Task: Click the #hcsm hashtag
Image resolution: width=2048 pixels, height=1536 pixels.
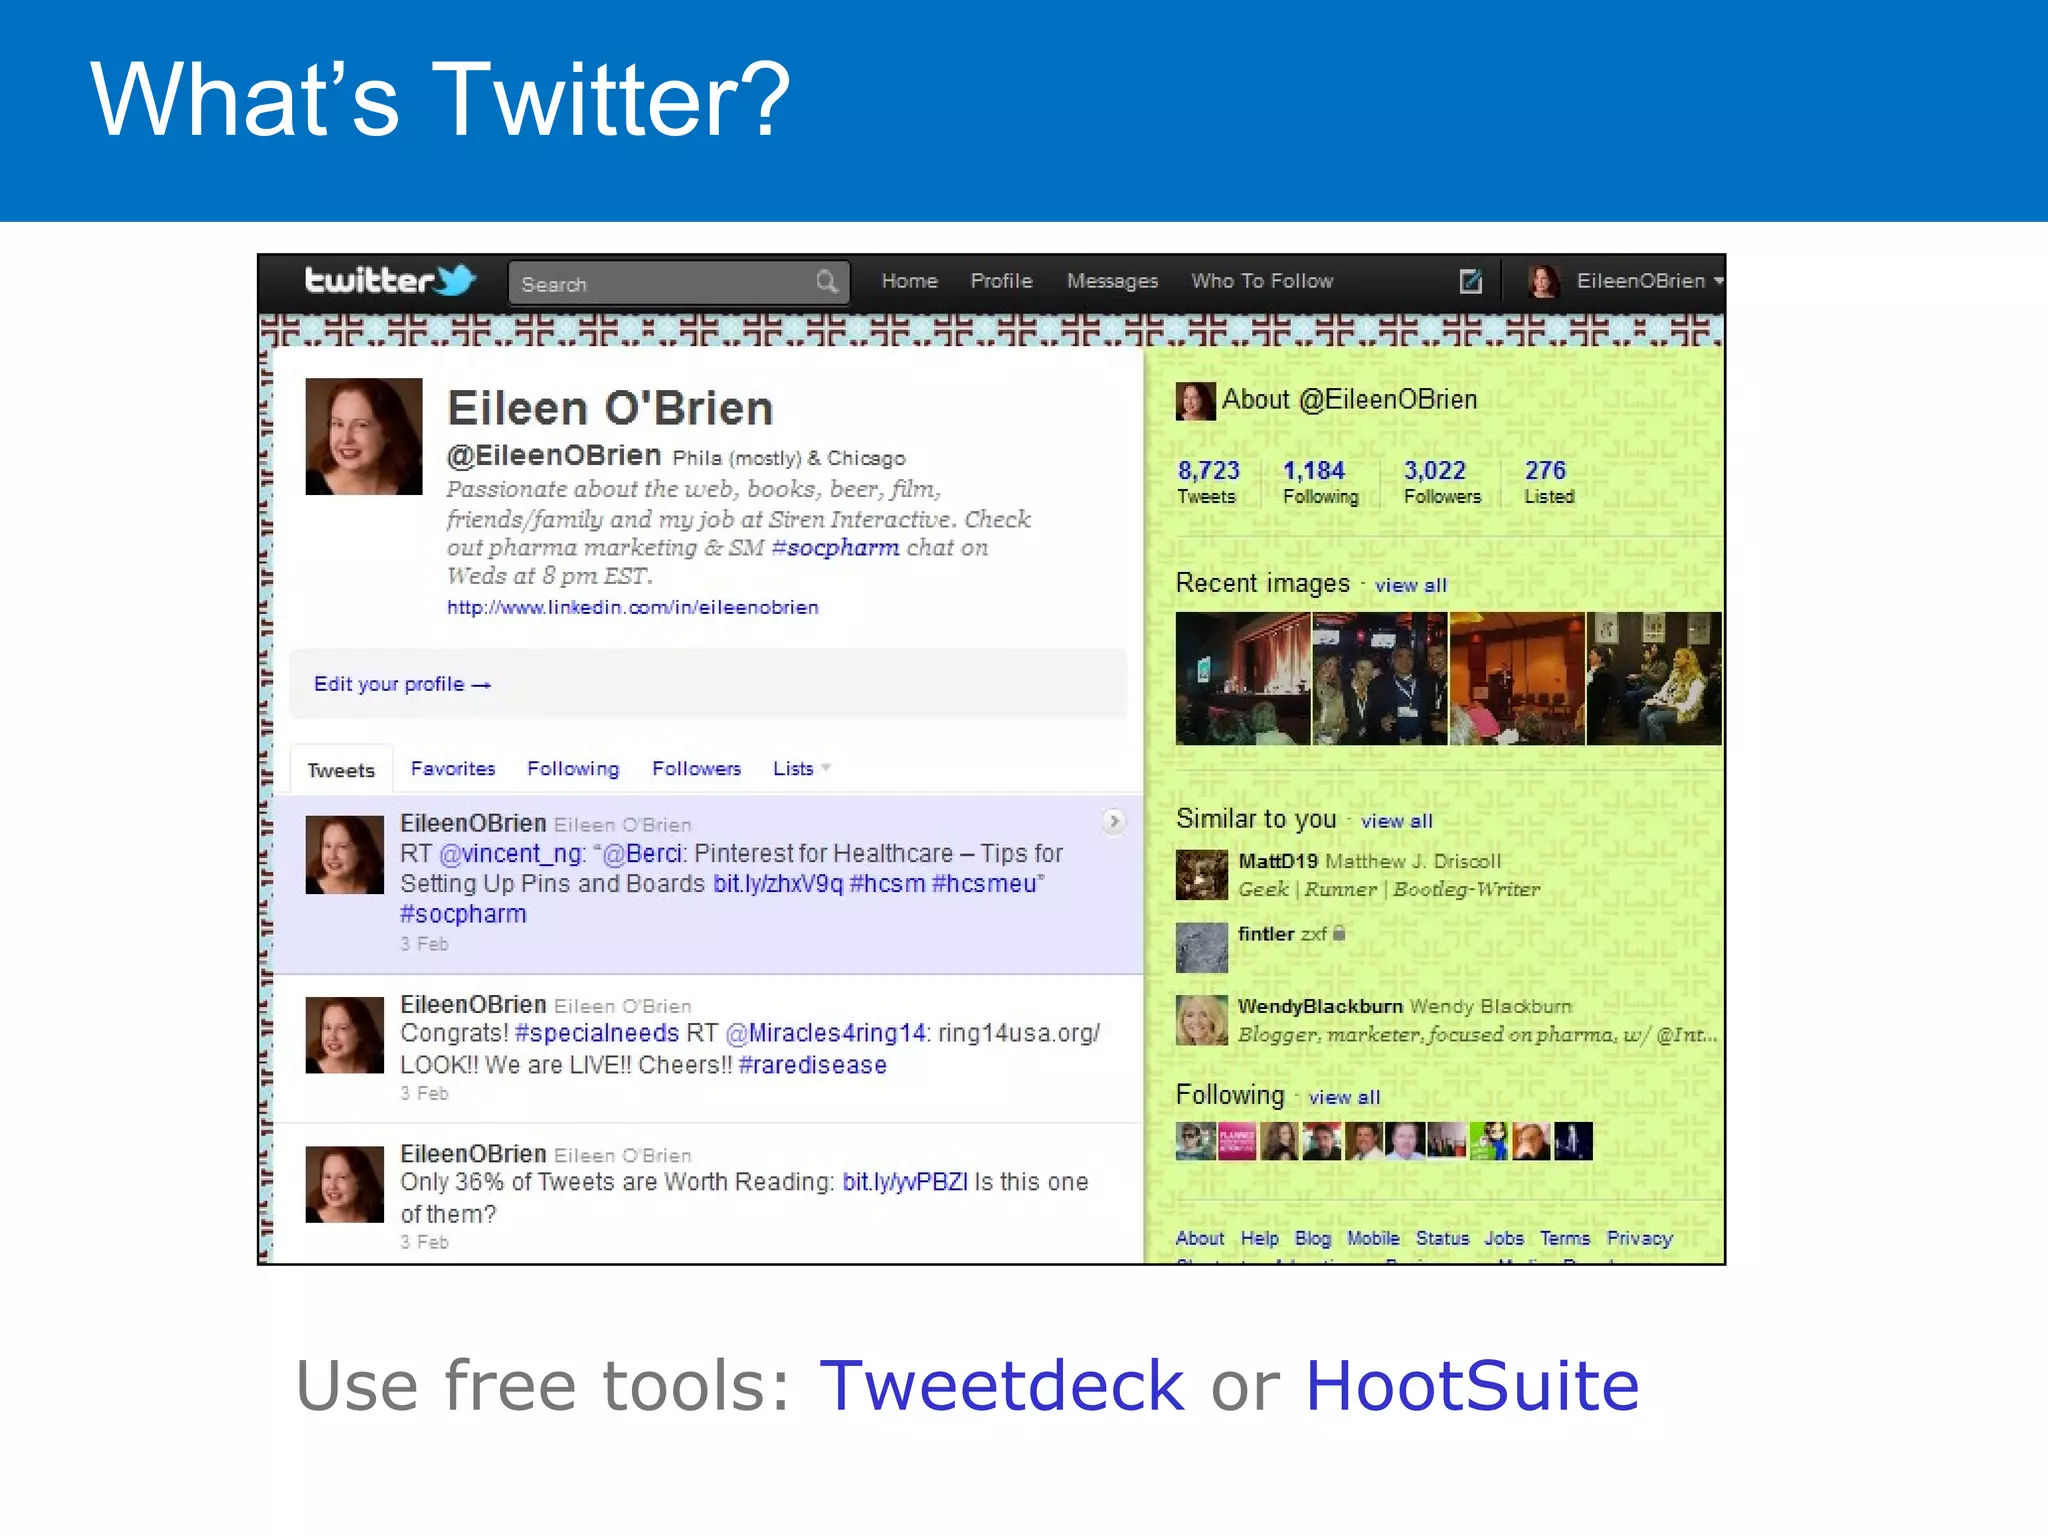Action: pos(887,884)
